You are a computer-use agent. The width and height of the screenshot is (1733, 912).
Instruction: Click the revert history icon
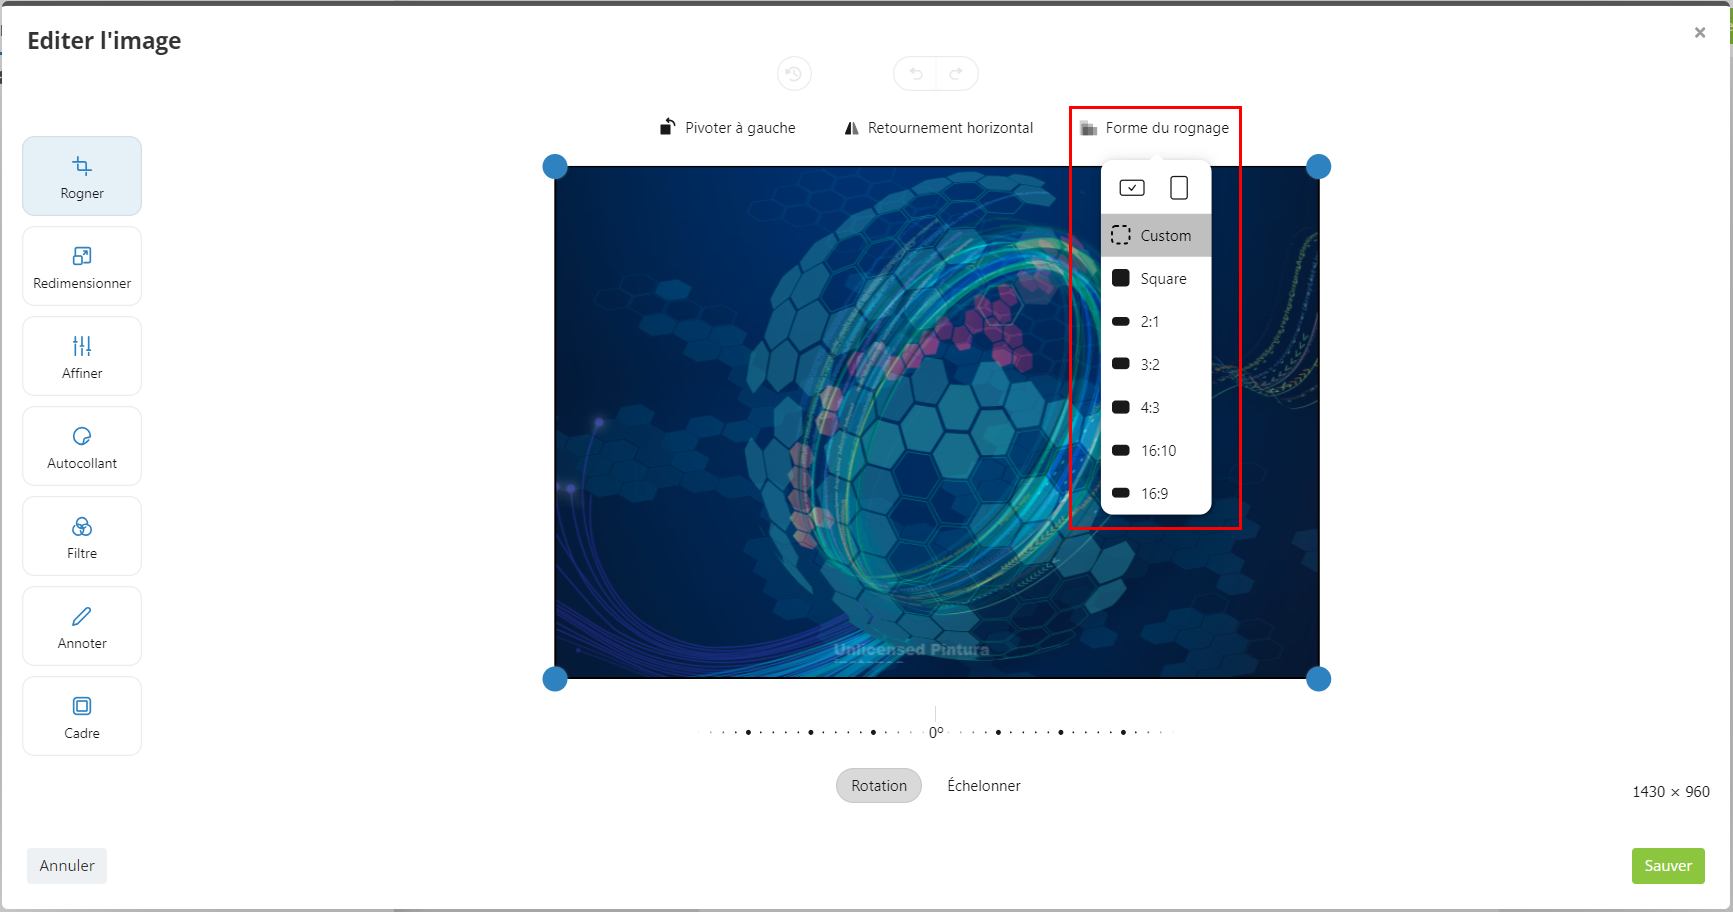pyautogui.click(x=794, y=74)
